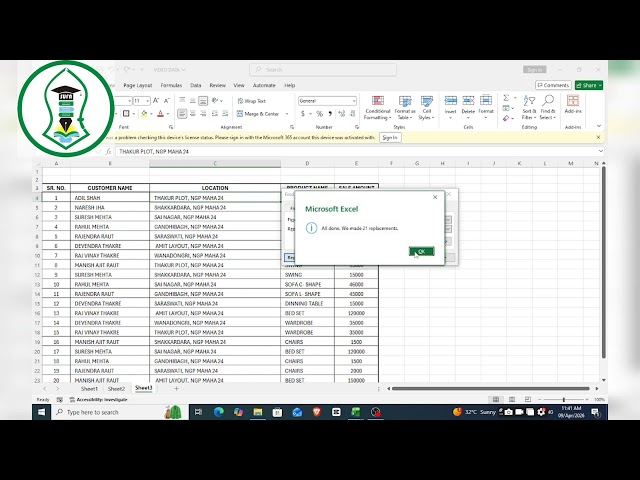The height and width of the screenshot is (480, 640).
Task: Click the Wrap Text button
Action: click(251, 101)
